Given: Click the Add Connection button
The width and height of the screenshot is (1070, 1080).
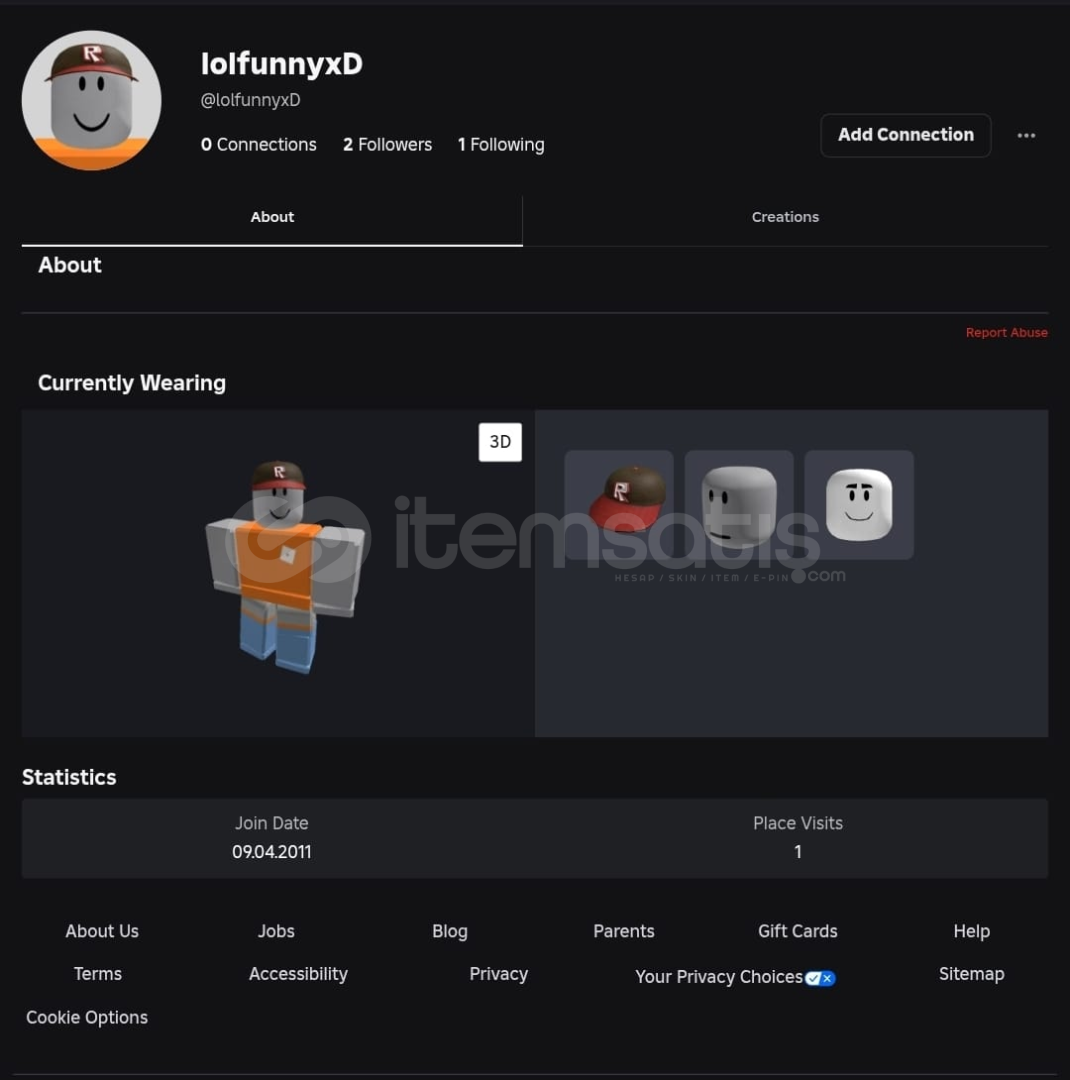Looking at the screenshot, I should (x=905, y=135).
